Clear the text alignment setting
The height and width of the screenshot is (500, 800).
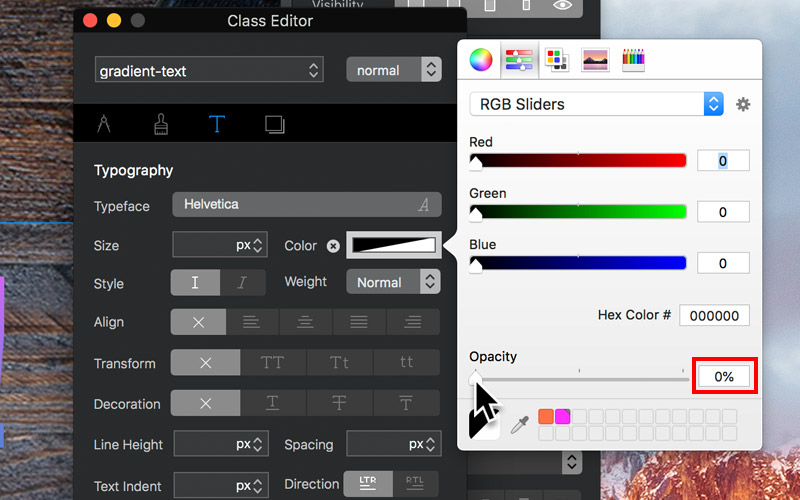point(198,322)
